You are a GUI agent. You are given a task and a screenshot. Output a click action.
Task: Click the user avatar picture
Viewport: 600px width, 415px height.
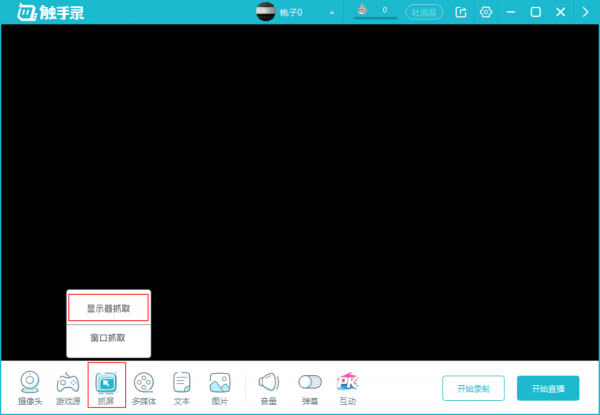pos(266,12)
